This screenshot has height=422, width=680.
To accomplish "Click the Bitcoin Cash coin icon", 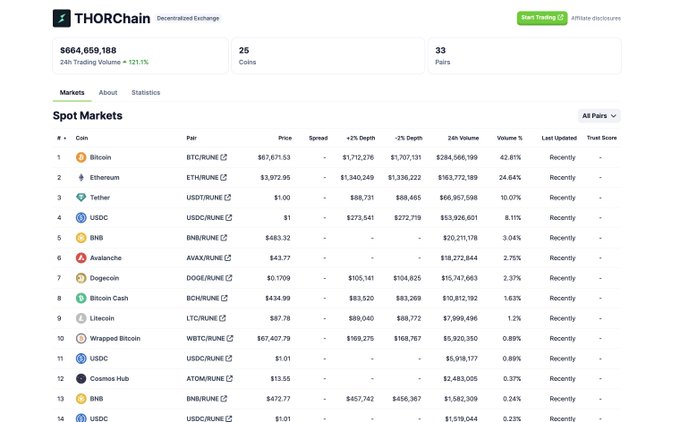I will (x=81, y=298).
